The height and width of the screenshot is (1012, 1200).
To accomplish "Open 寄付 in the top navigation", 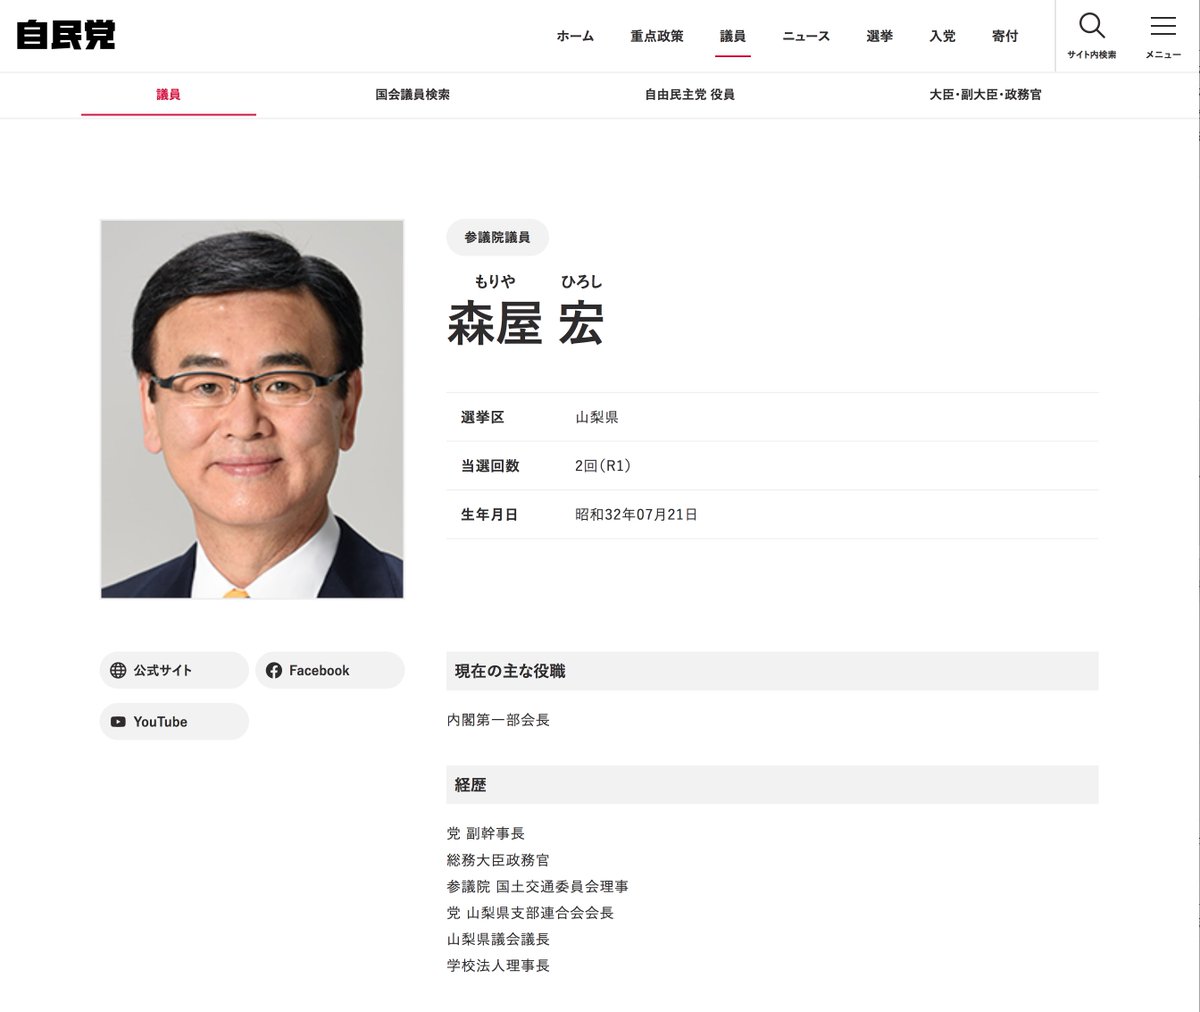I will 1005,36.
